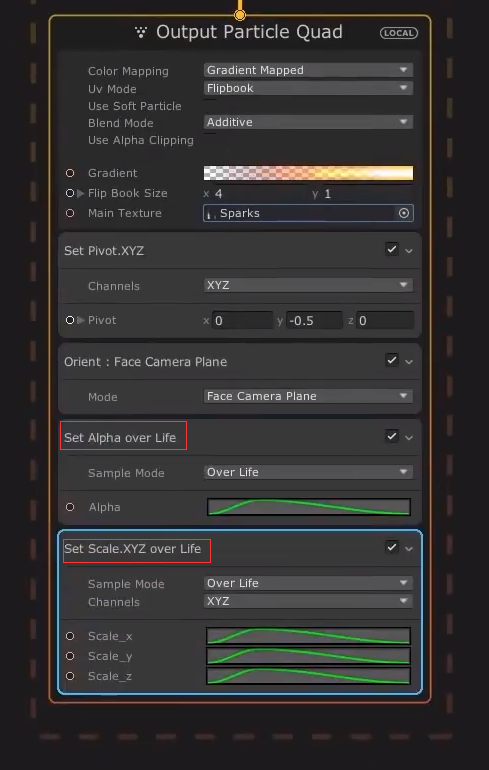
Task: Open the Color Mapping dropdown
Action: click(x=308, y=70)
